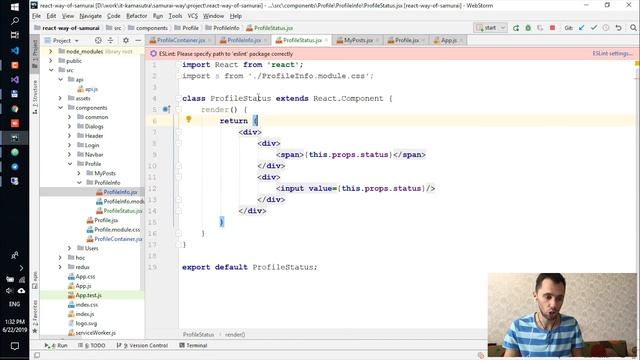The image size is (640, 360).
Task: Toggle the Structure tool window stripe
Action: click(35, 97)
